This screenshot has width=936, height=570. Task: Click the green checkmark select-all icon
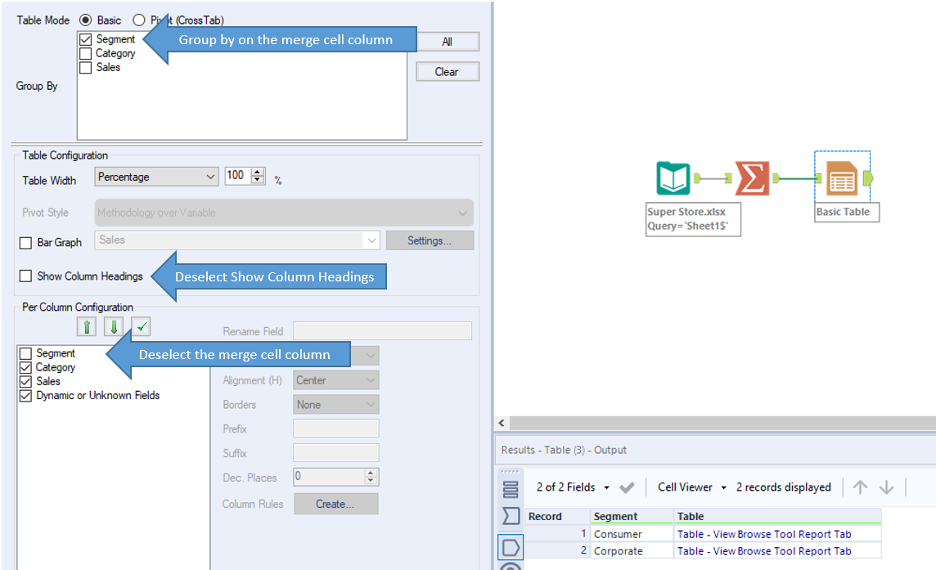pos(141,326)
